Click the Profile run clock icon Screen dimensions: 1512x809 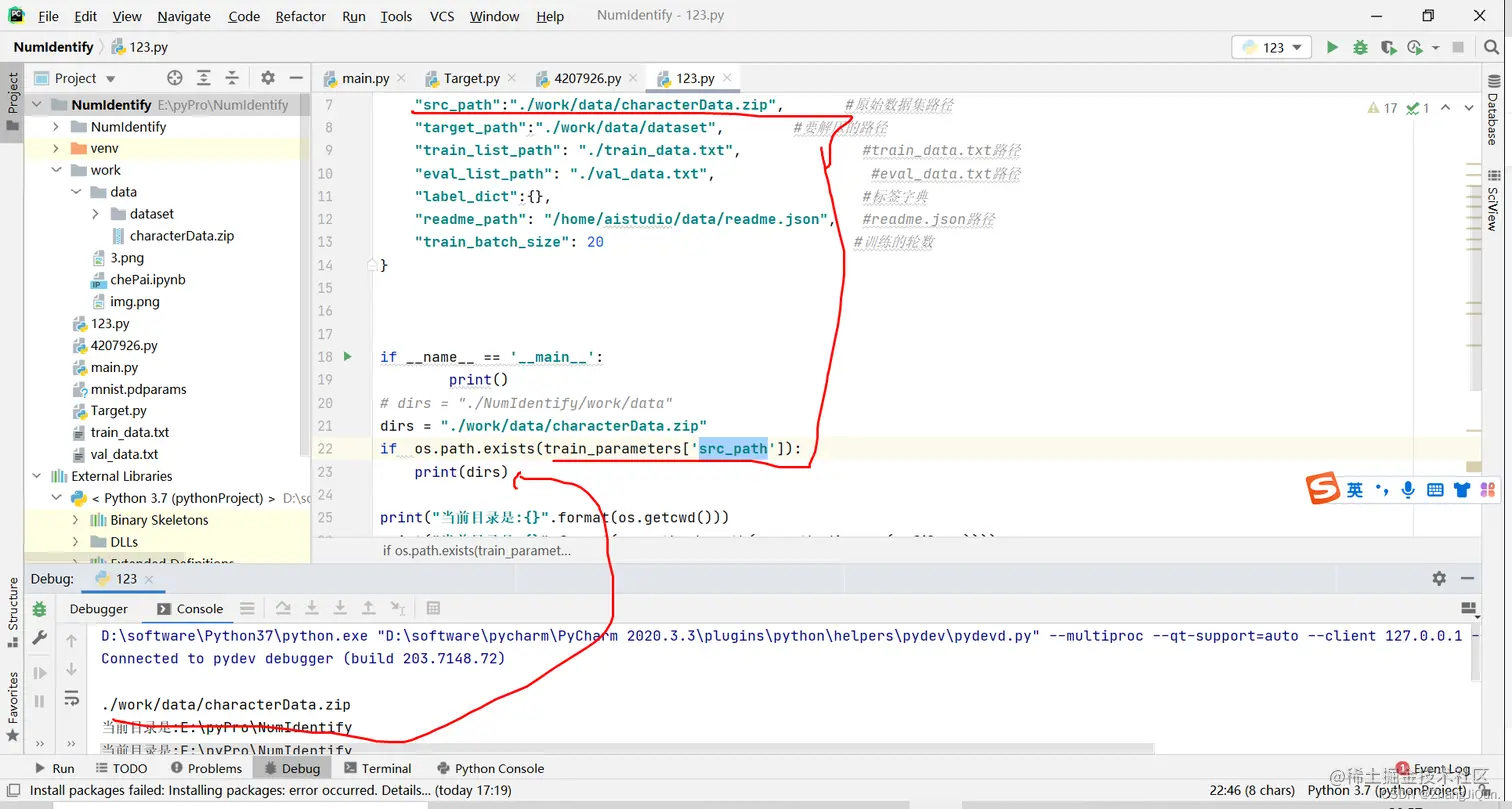1414,47
